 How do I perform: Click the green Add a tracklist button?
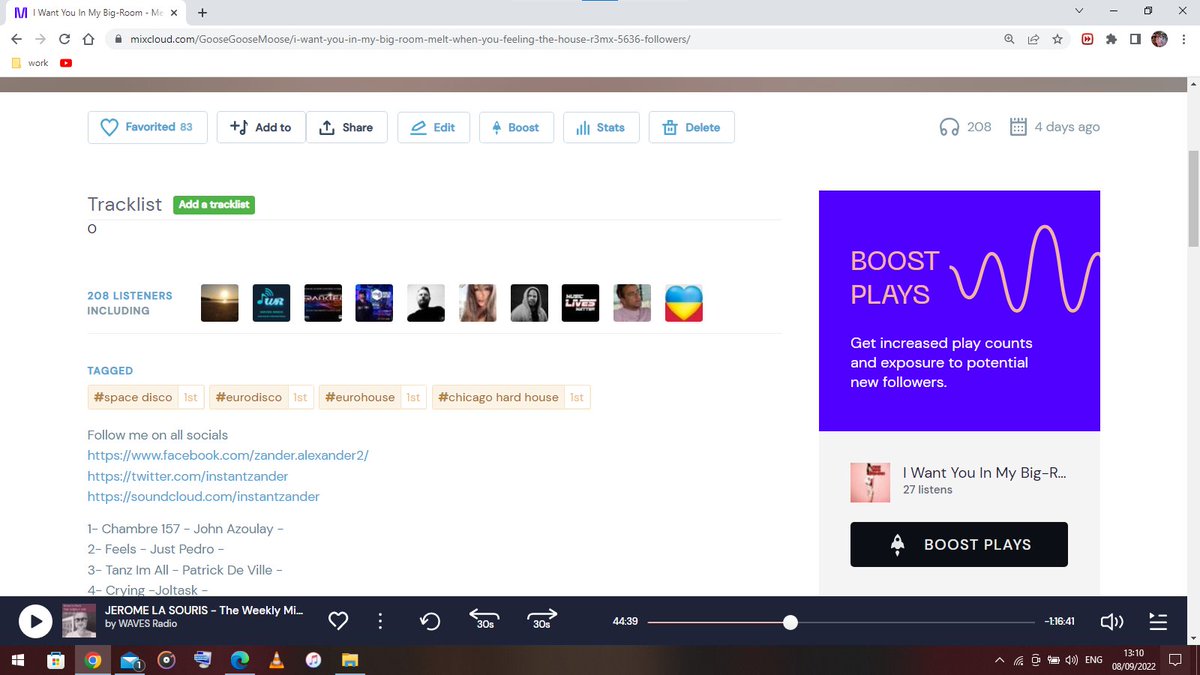[214, 204]
